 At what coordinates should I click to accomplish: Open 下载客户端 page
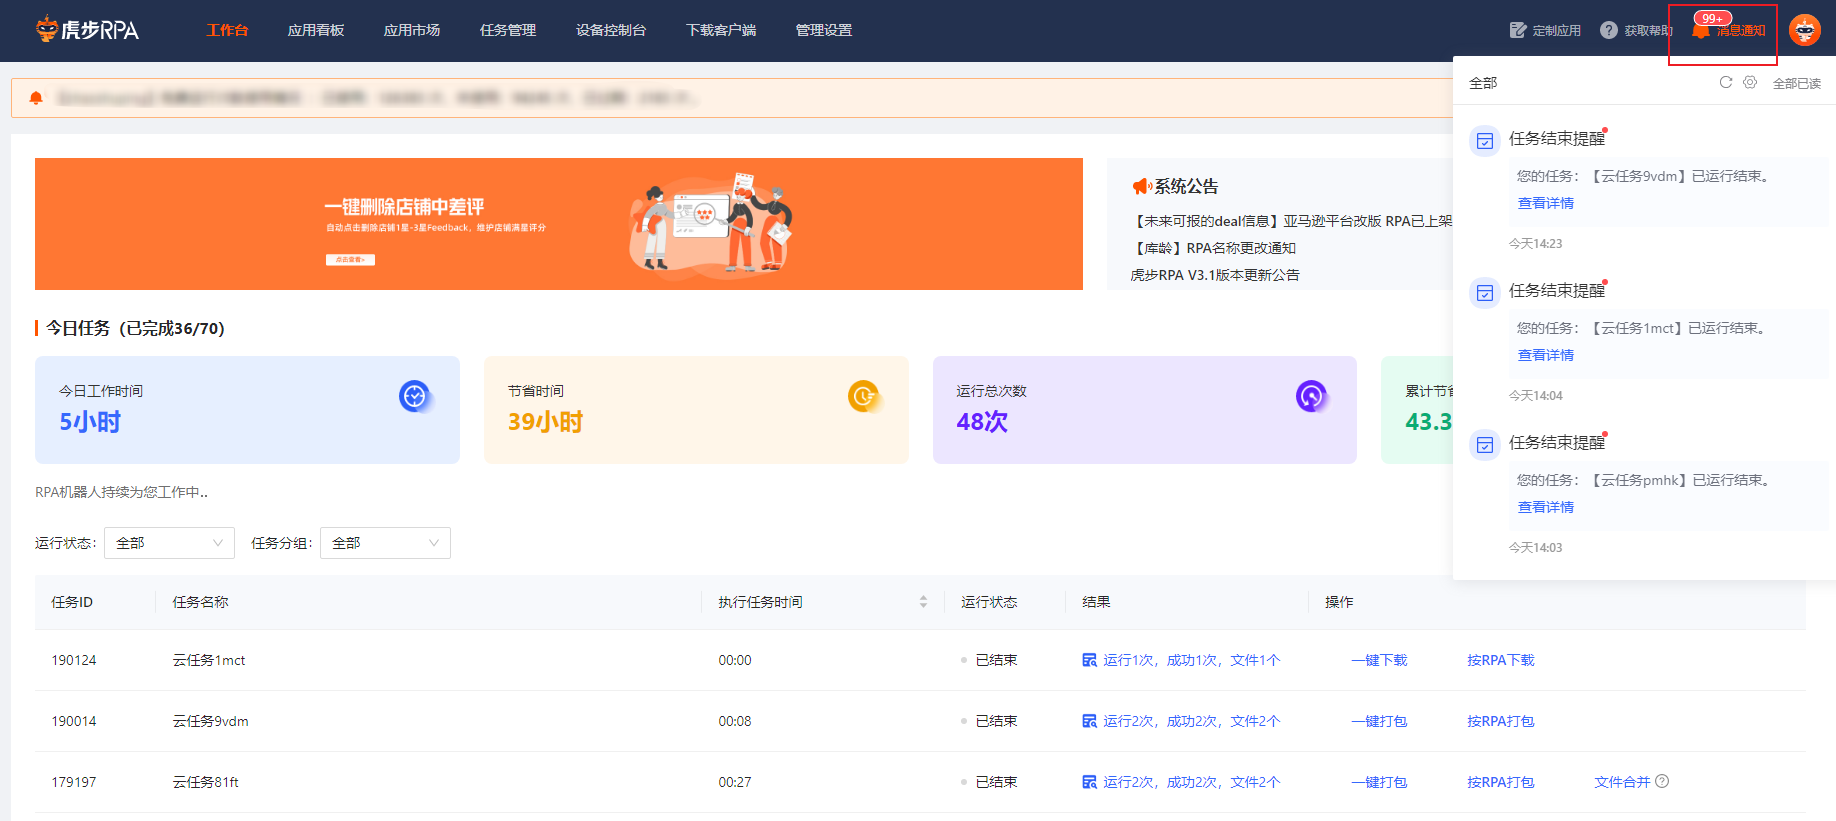721,30
